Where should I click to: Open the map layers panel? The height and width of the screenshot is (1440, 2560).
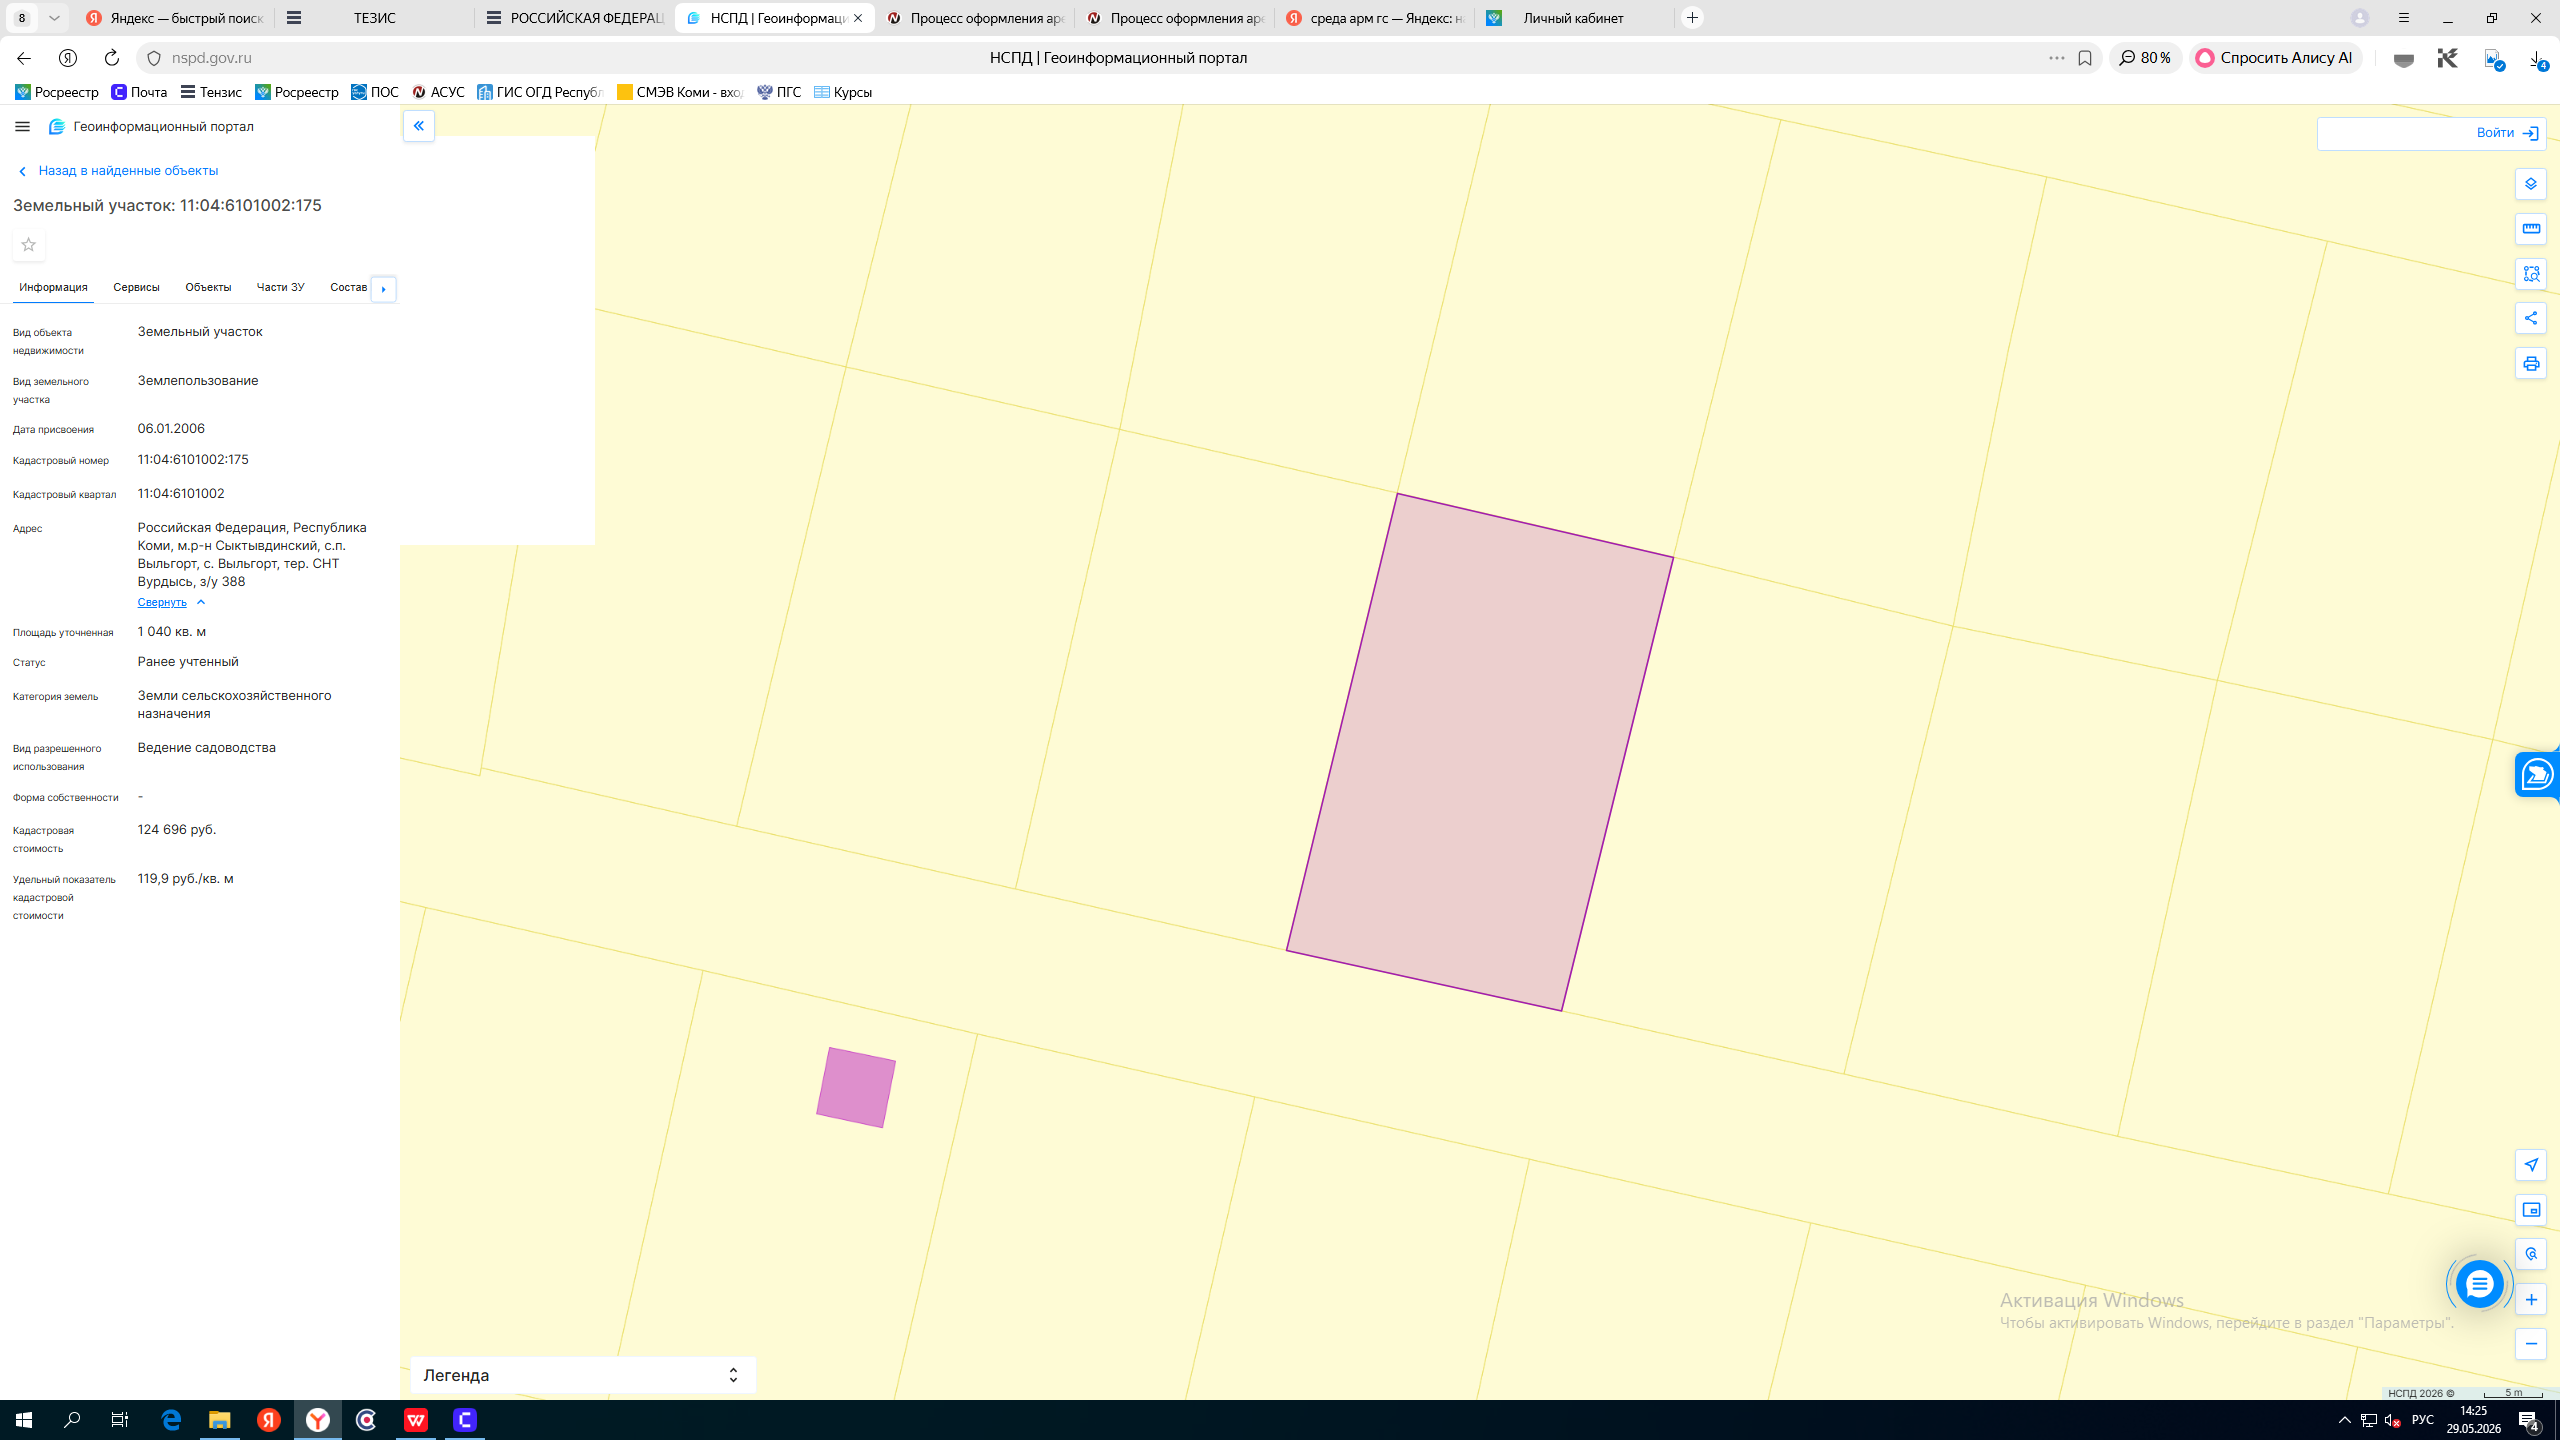2530,184
